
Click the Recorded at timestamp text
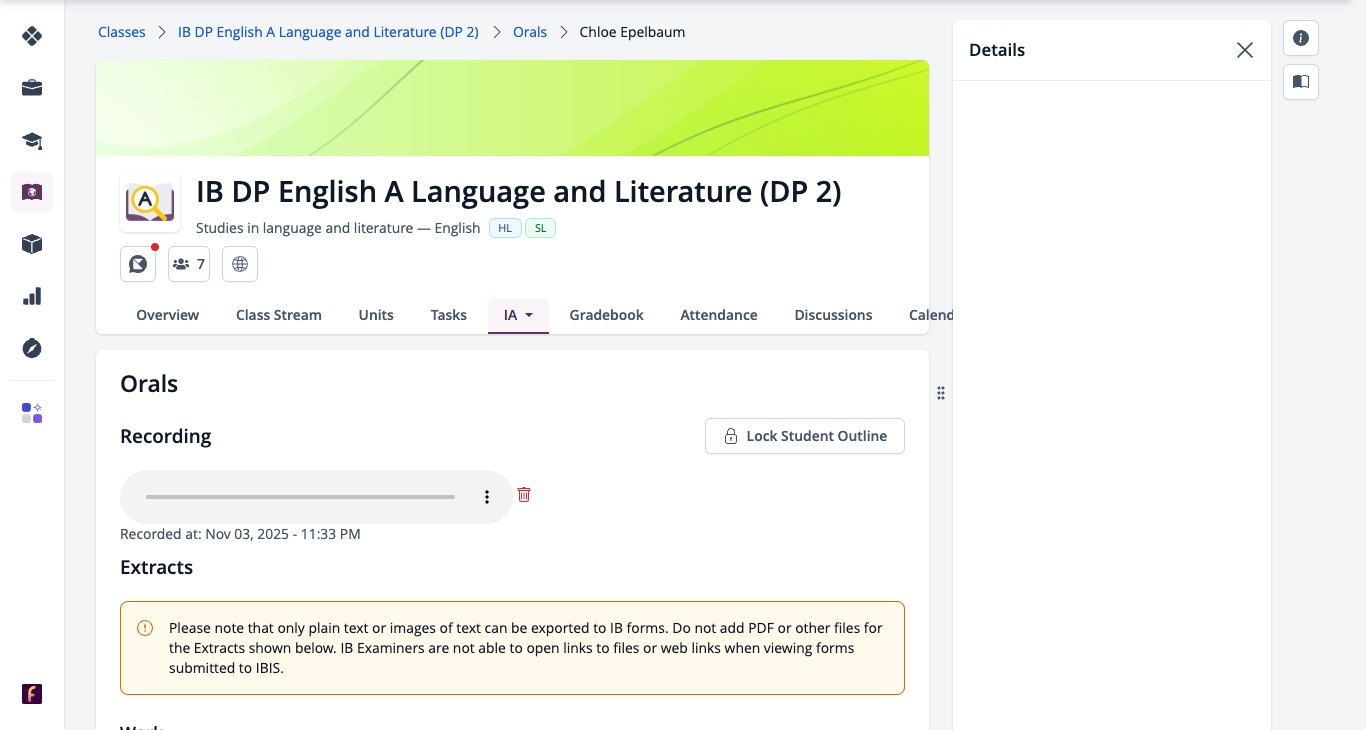pos(240,534)
